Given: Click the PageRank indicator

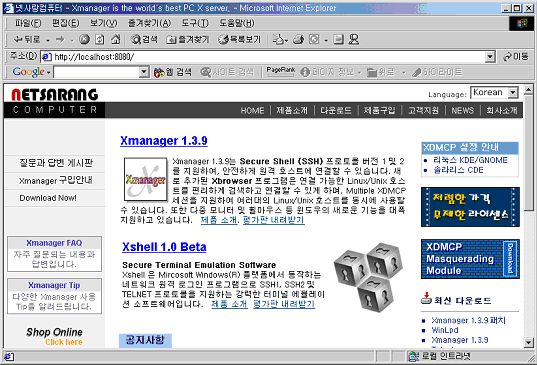Looking at the screenshot, I should click(x=281, y=71).
